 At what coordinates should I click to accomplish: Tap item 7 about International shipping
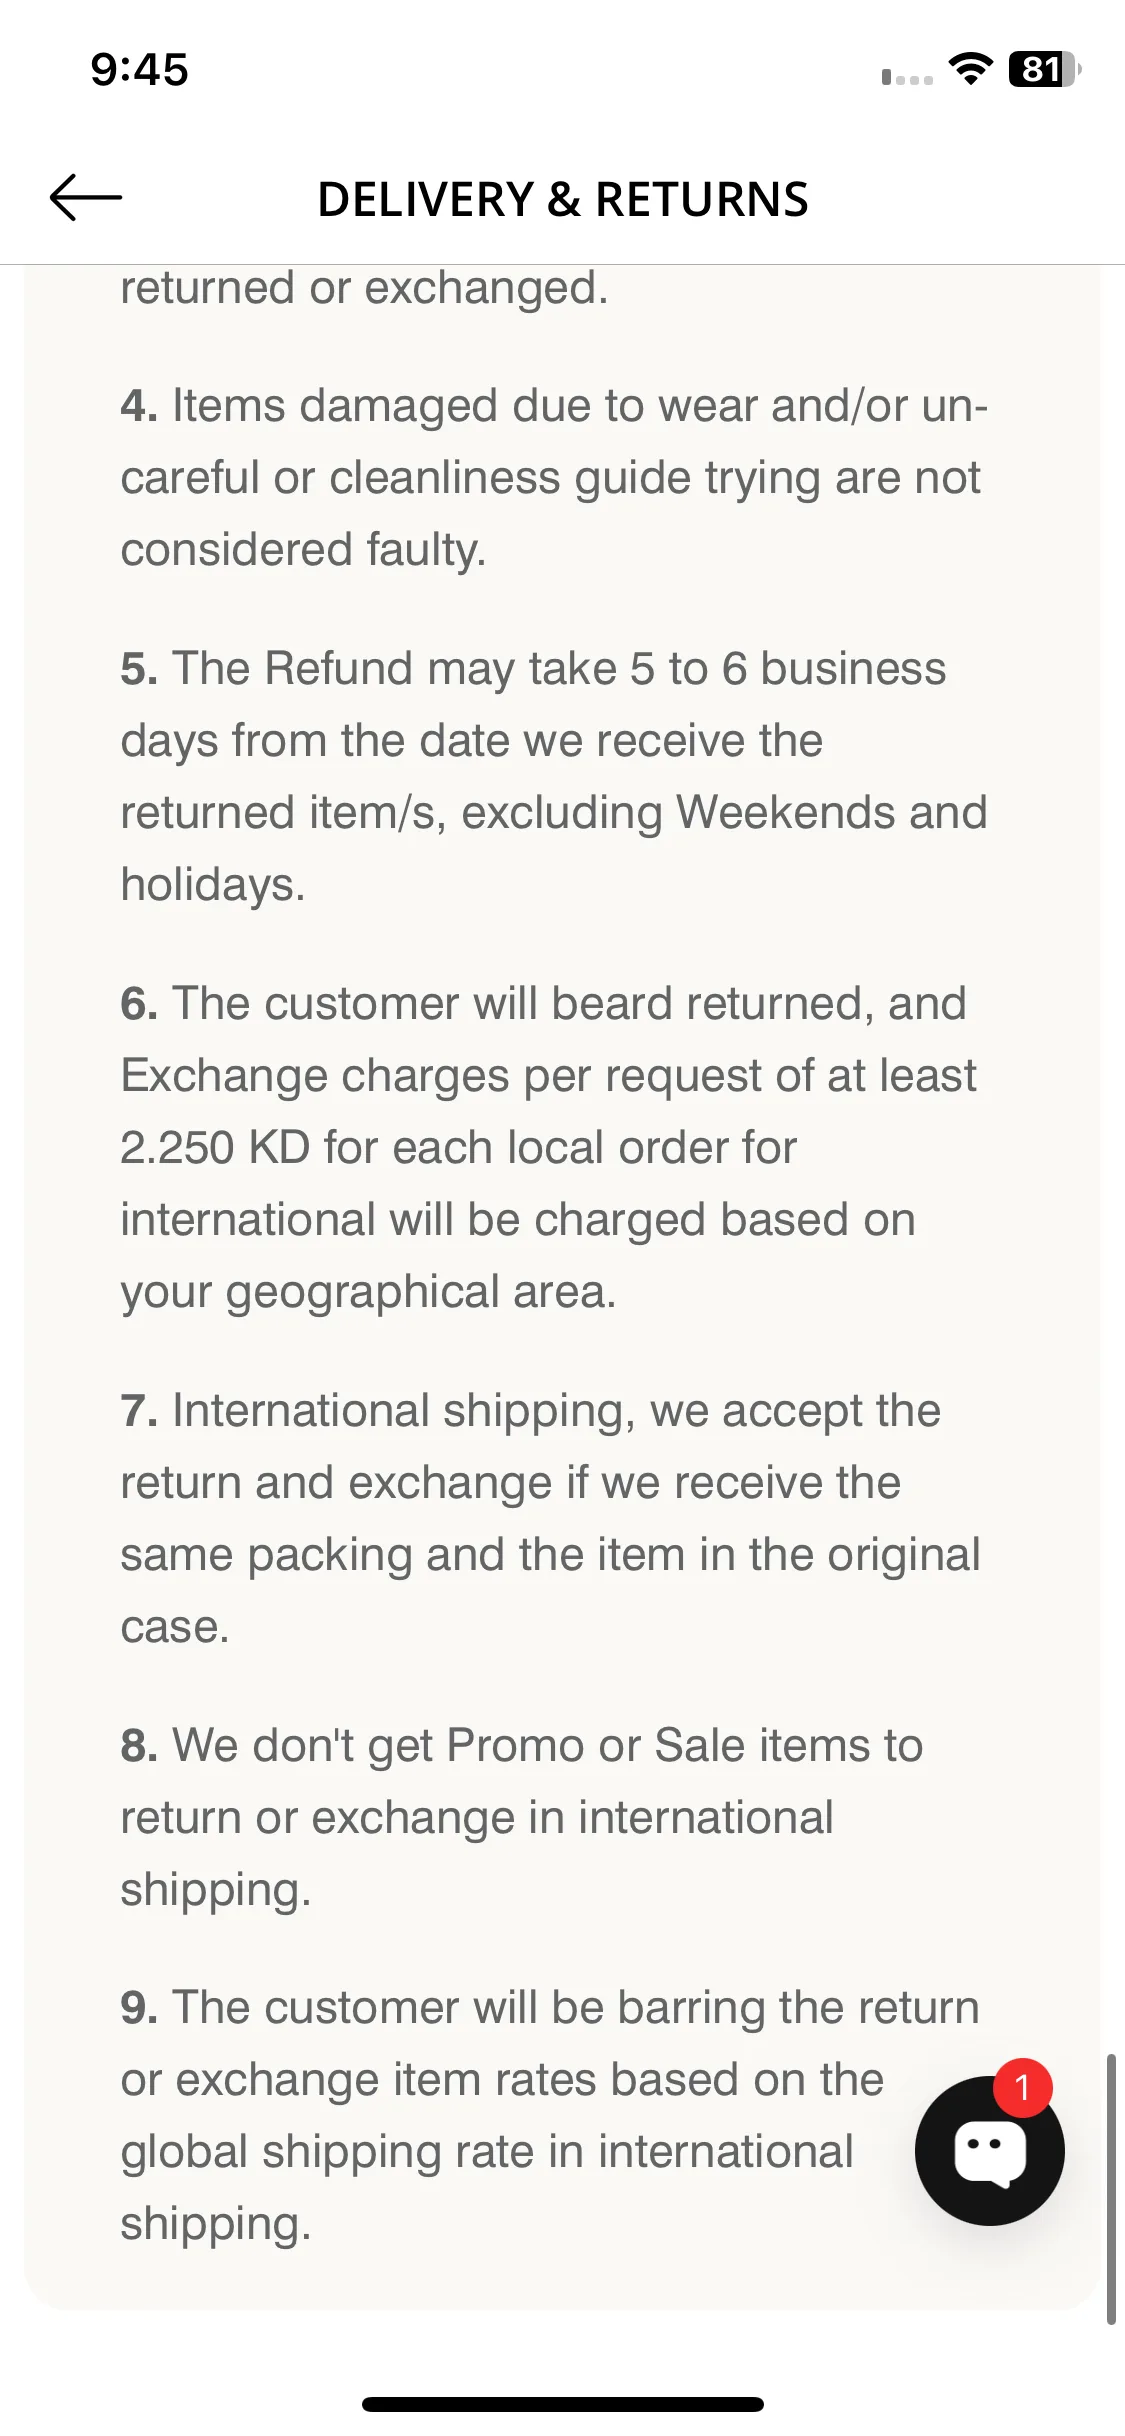(550, 1518)
